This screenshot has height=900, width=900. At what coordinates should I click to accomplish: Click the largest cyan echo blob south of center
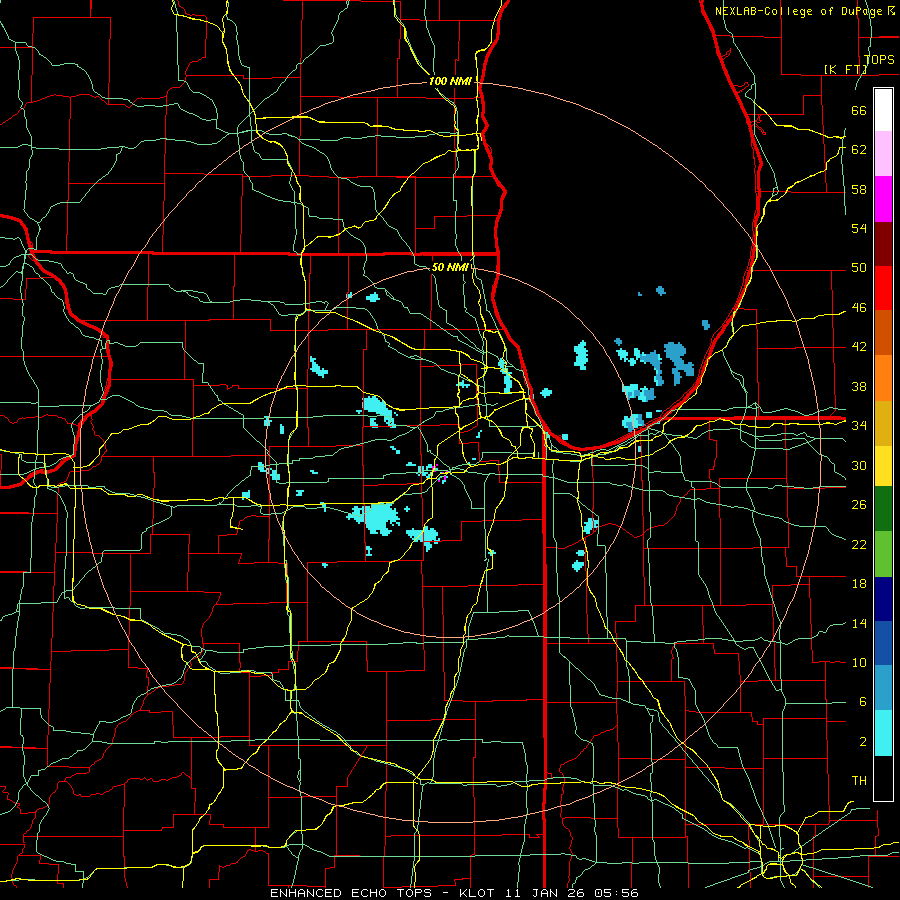point(377,518)
